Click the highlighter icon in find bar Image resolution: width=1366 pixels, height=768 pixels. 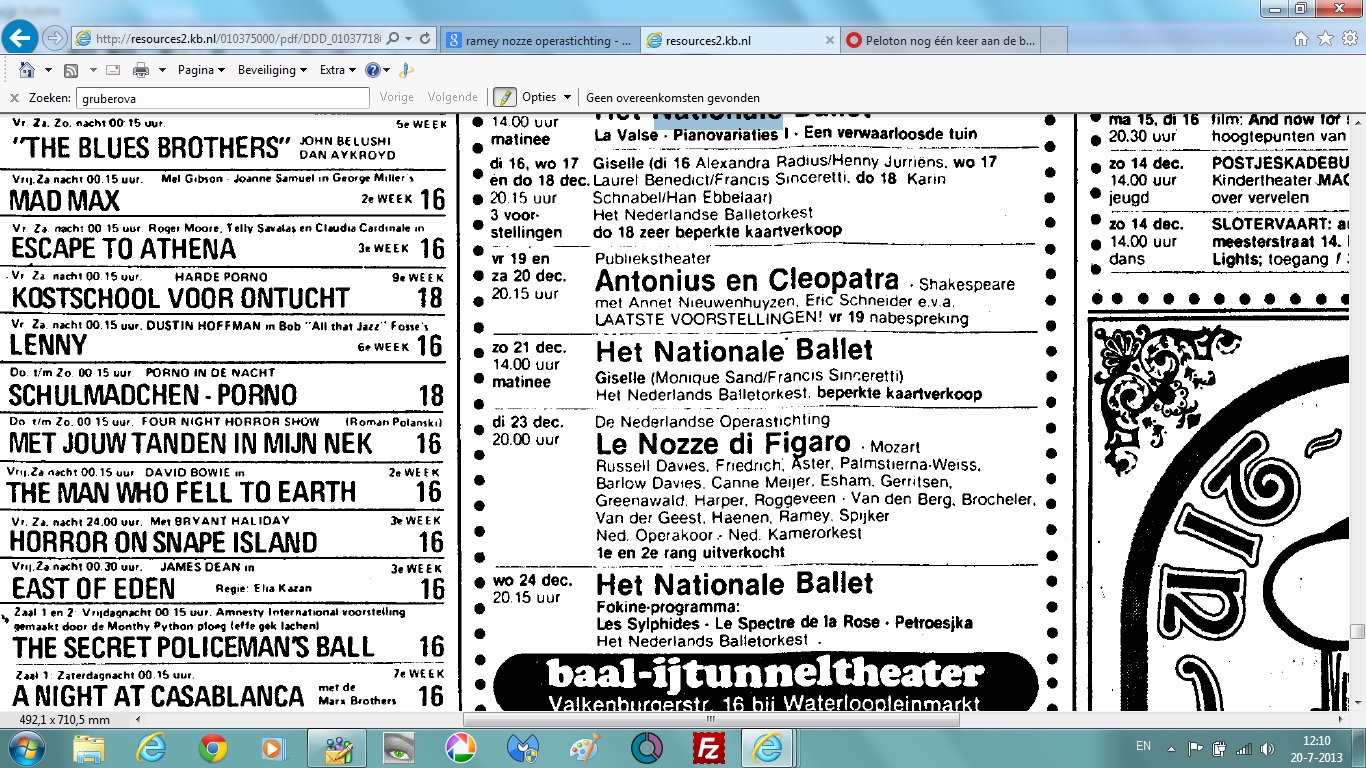pos(504,97)
